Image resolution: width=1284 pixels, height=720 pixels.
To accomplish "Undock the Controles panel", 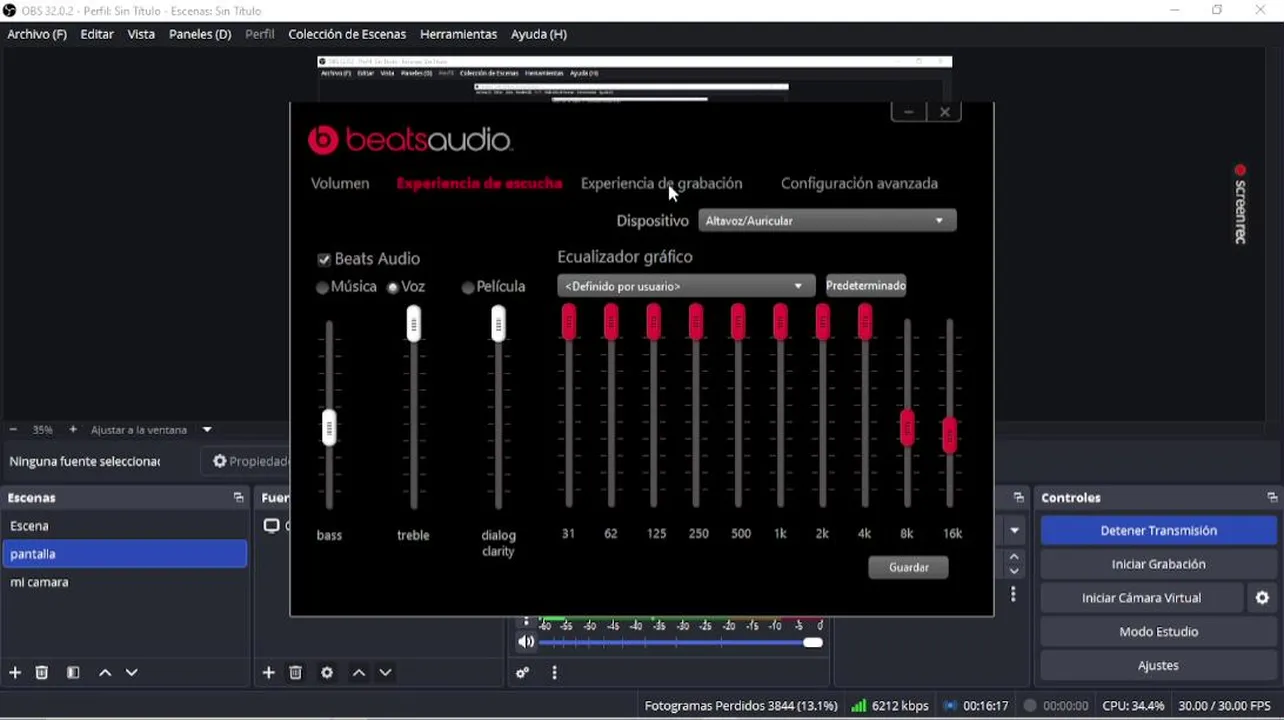I will tap(1272, 497).
